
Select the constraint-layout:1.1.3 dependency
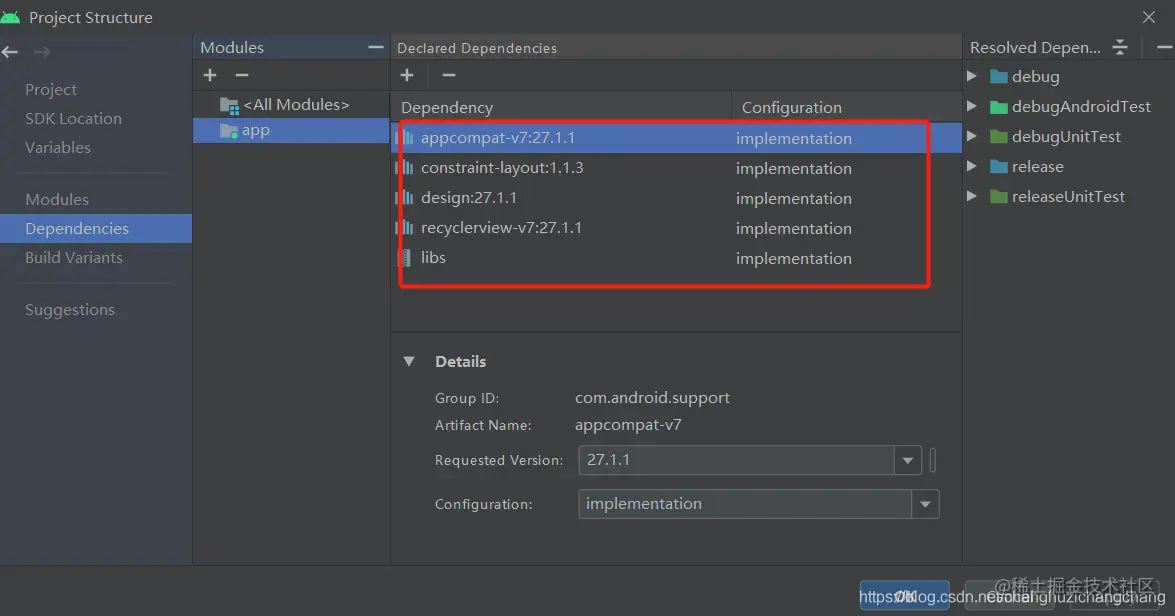click(x=676, y=168)
